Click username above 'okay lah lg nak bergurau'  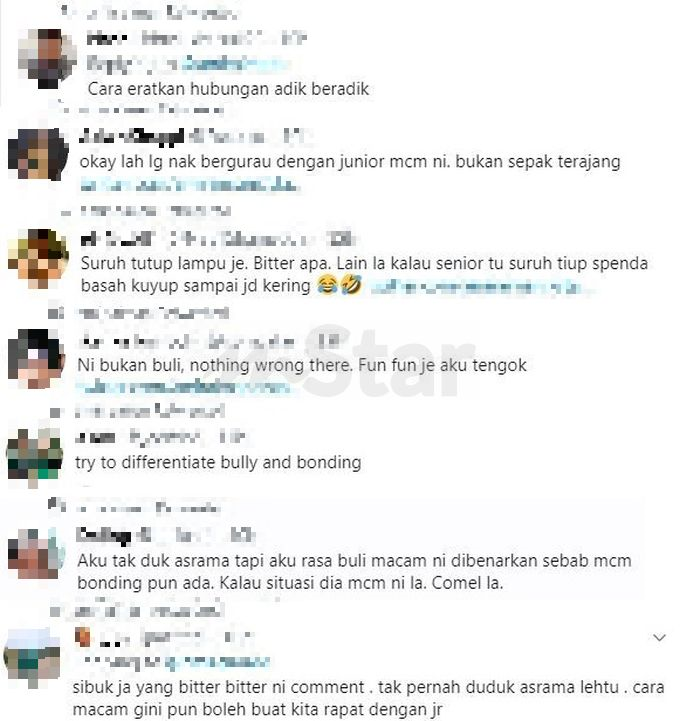131,136
